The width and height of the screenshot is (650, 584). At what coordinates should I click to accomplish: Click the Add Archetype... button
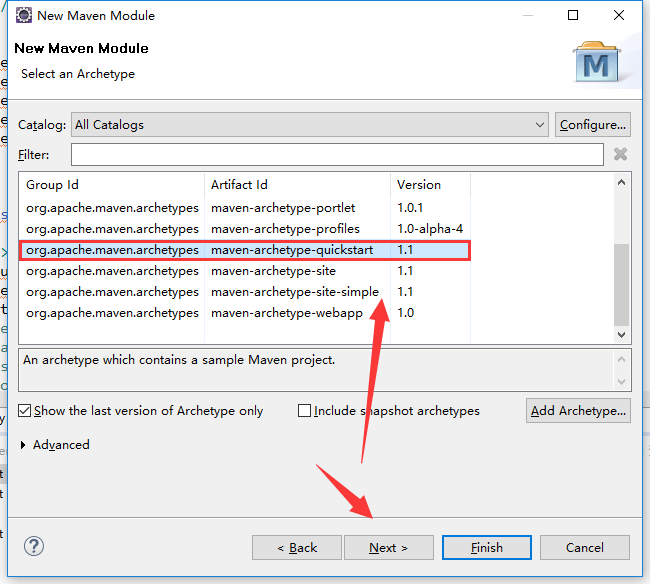point(578,411)
